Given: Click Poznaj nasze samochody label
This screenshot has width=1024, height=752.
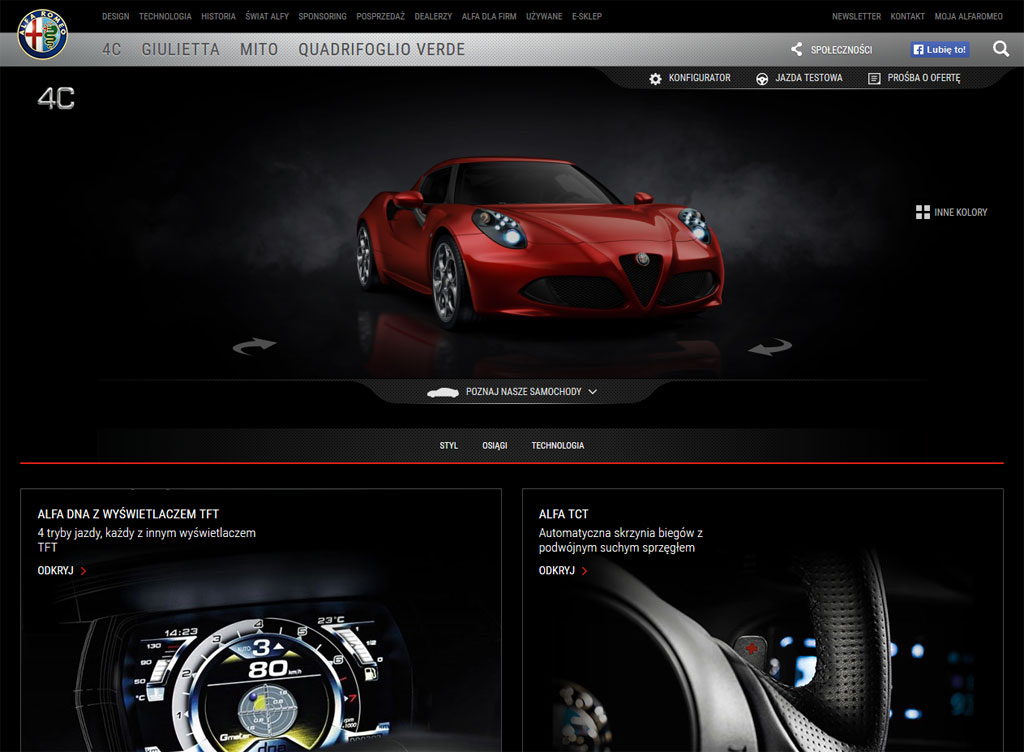Looking at the screenshot, I should coord(523,392).
